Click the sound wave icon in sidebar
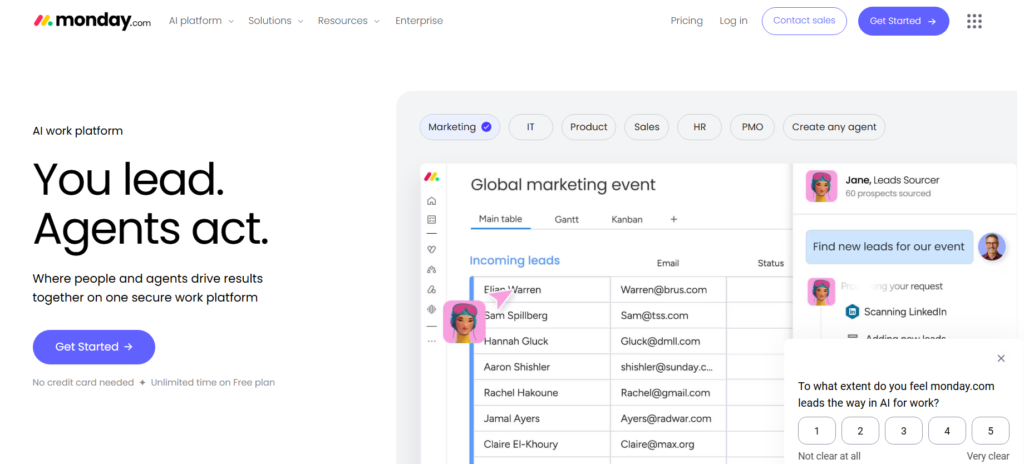The image size is (1024, 464). 431,309
